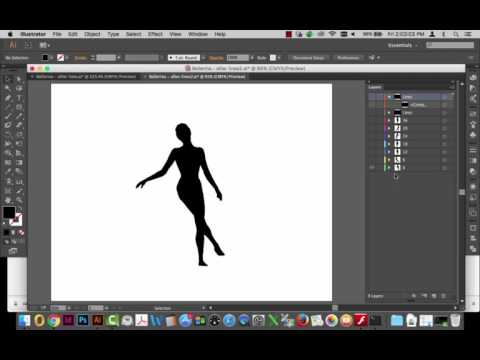
Task: Click the black Fill swatch in toolbar
Action: tap(9, 212)
